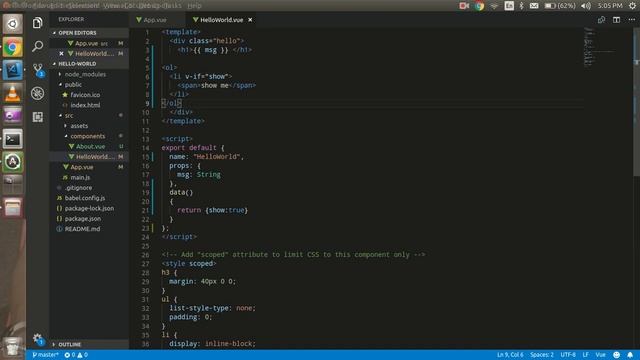Open the Debug view in activity bar

click(x=38, y=93)
